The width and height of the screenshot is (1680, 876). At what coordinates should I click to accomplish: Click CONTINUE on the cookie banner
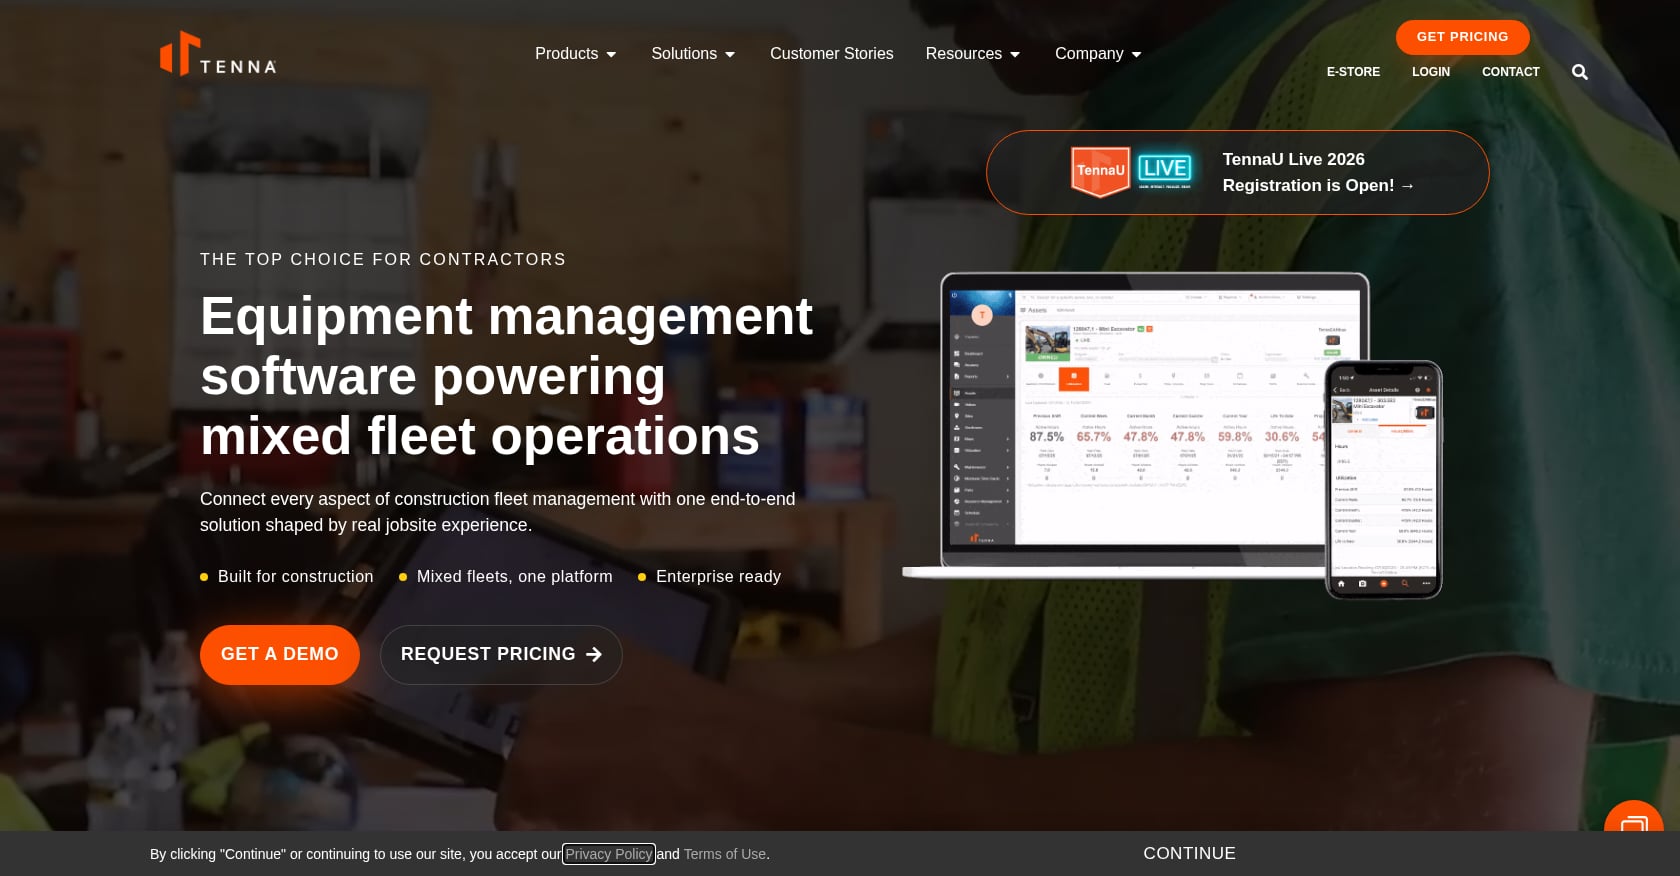1189,853
